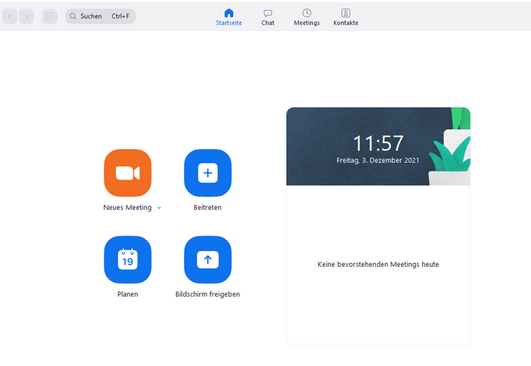Open the Chat tab
The height and width of the screenshot is (366, 531).
[x=268, y=17]
